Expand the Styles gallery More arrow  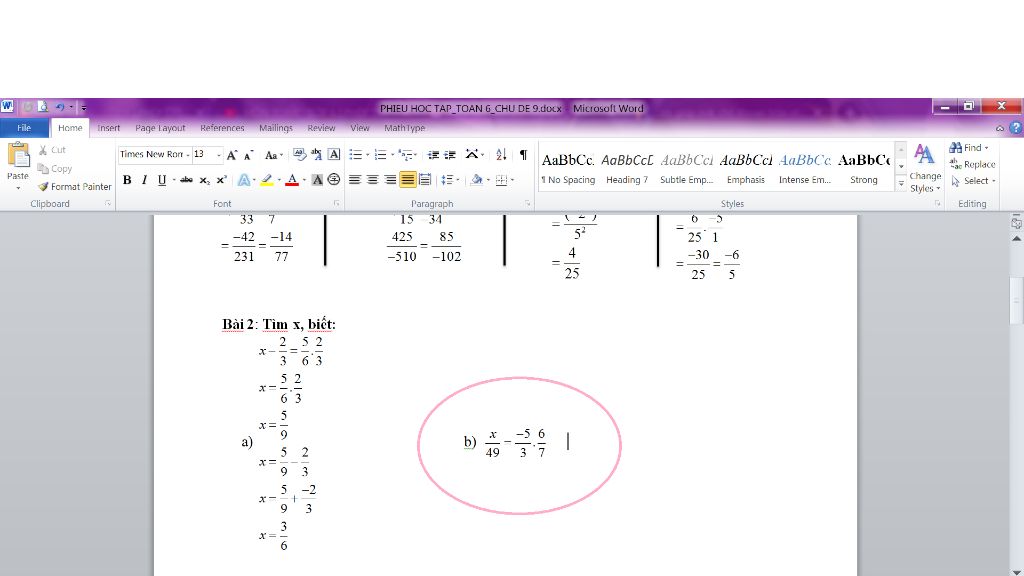coord(901,184)
